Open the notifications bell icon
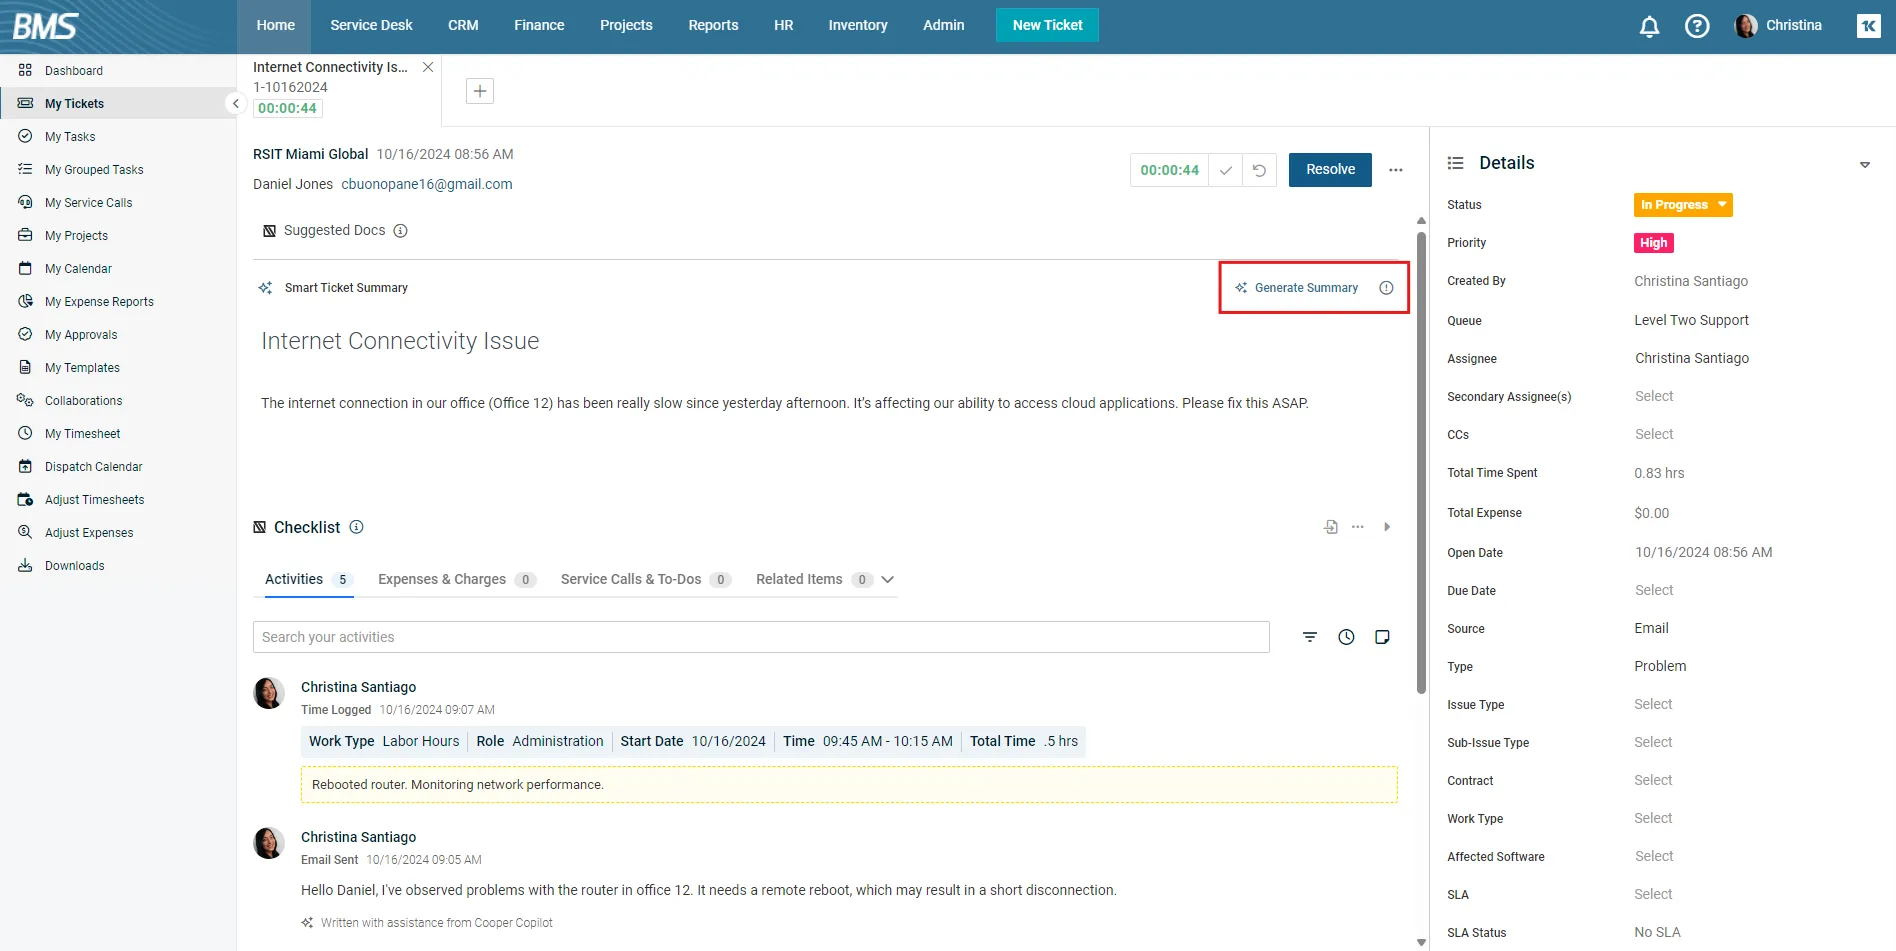Image resolution: width=1896 pixels, height=951 pixels. [1649, 27]
